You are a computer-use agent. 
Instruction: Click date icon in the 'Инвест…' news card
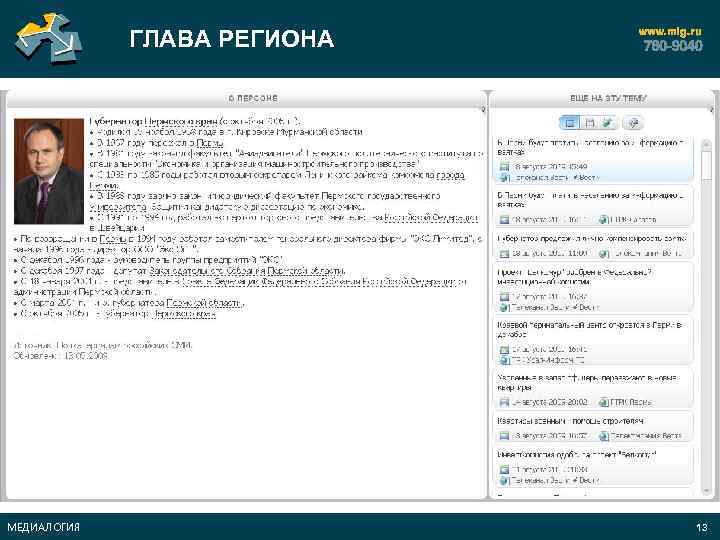point(504,469)
